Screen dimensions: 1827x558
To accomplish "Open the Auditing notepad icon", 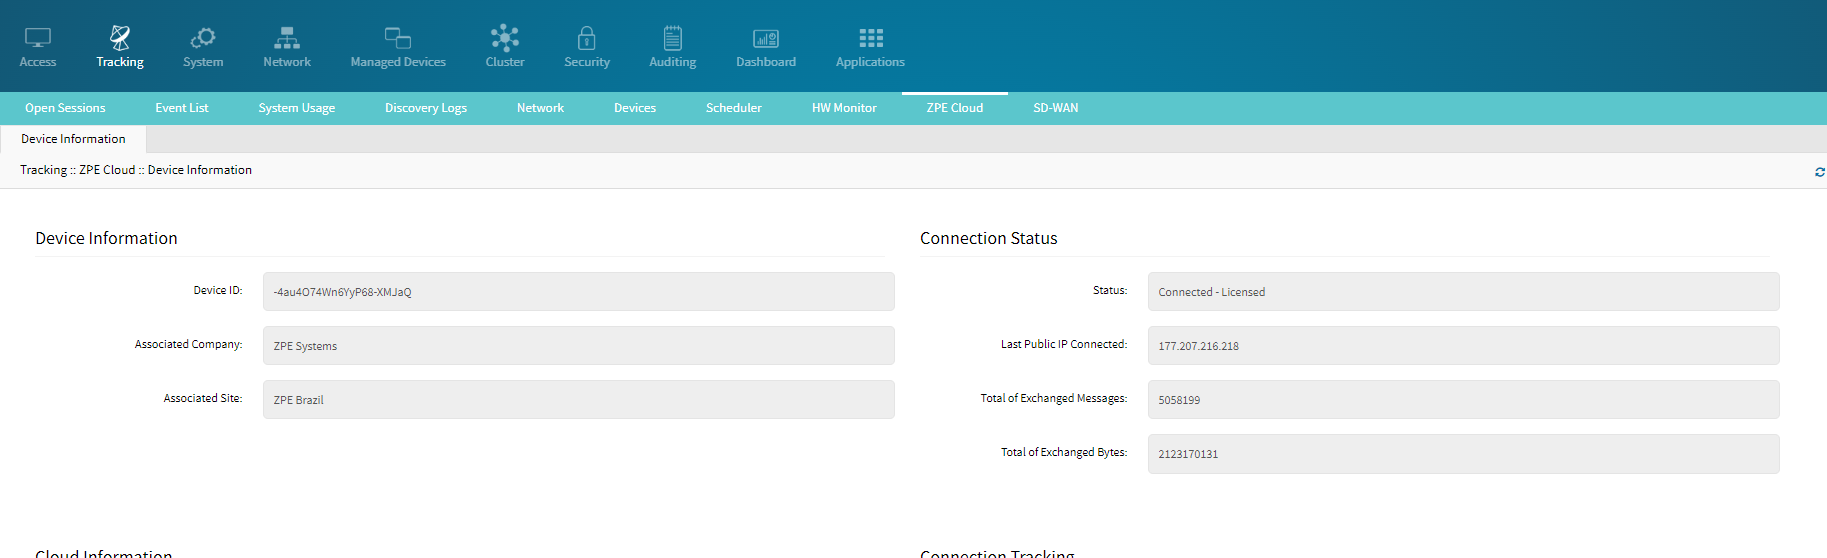I will [x=673, y=38].
